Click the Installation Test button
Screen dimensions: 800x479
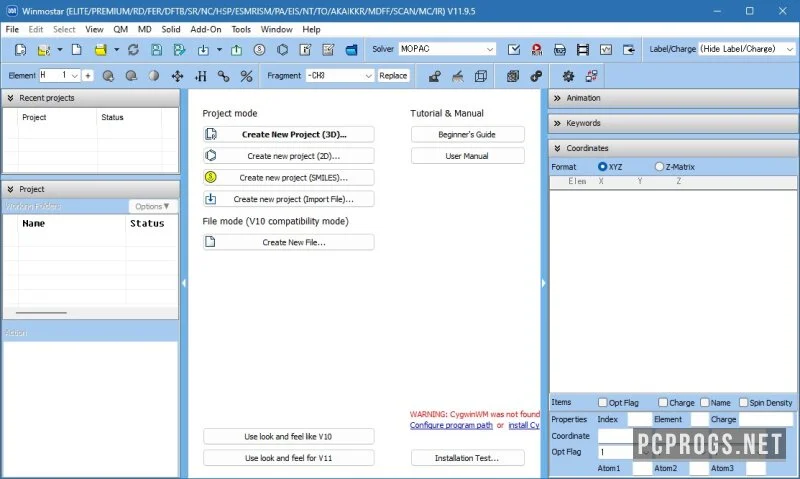[x=467, y=458]
